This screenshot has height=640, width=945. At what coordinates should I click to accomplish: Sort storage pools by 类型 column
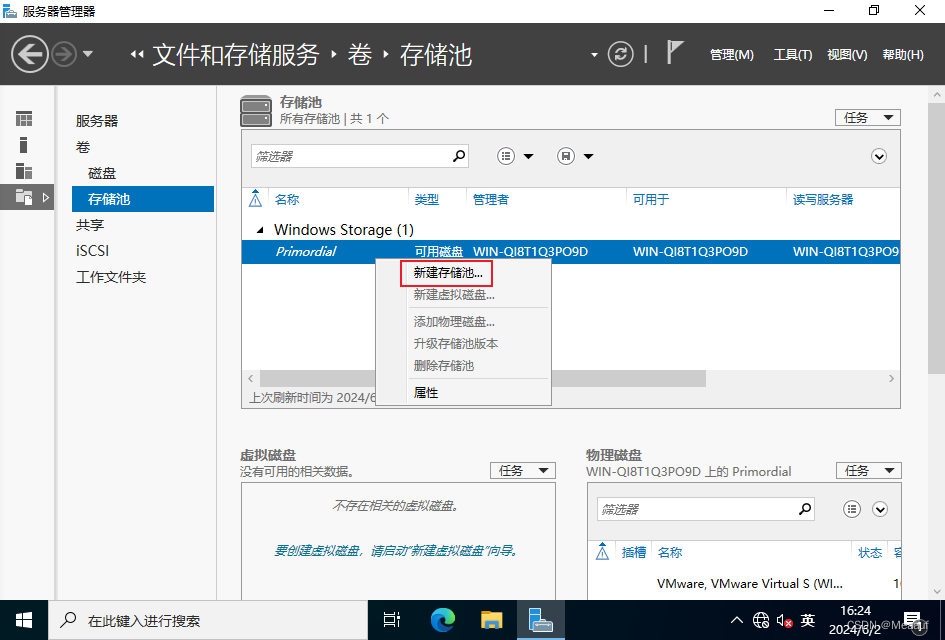[x=427, y=199]
